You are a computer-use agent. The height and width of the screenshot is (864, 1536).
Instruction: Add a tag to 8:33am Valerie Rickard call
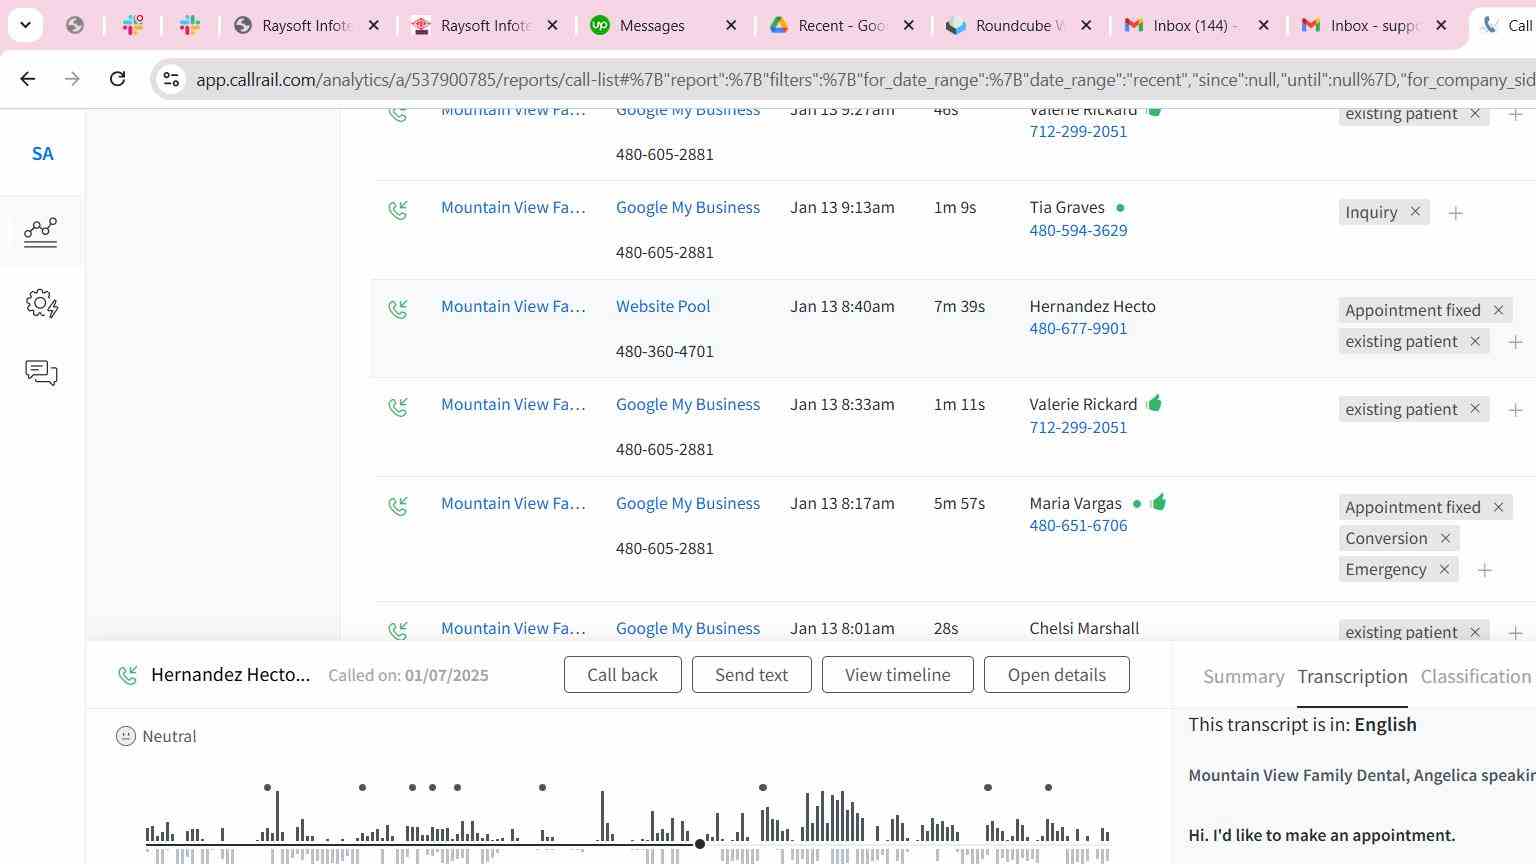1515,411
